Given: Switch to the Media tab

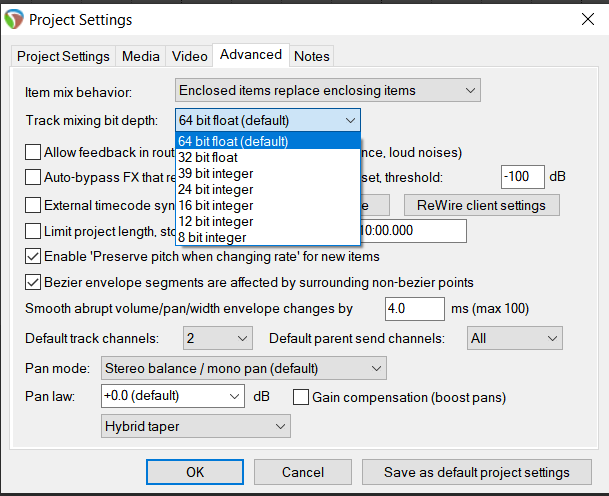Looking at the screenshot, I should click(x=141, y=56).
